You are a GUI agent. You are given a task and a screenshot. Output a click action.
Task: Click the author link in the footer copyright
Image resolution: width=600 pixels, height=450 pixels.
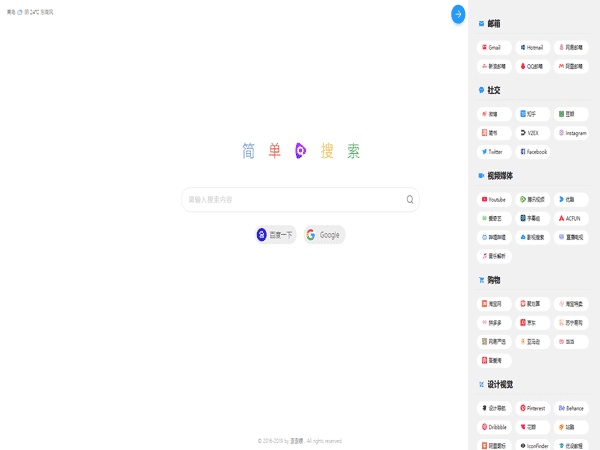pos(296,441)
